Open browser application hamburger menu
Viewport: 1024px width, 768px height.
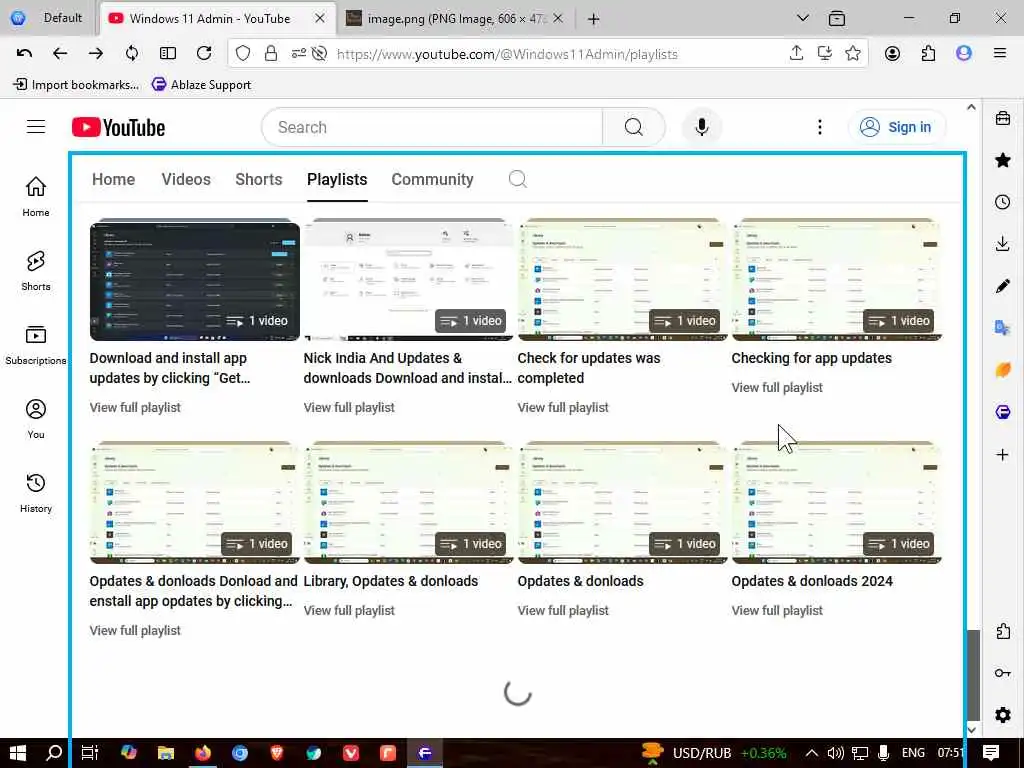coord(1000,54)
